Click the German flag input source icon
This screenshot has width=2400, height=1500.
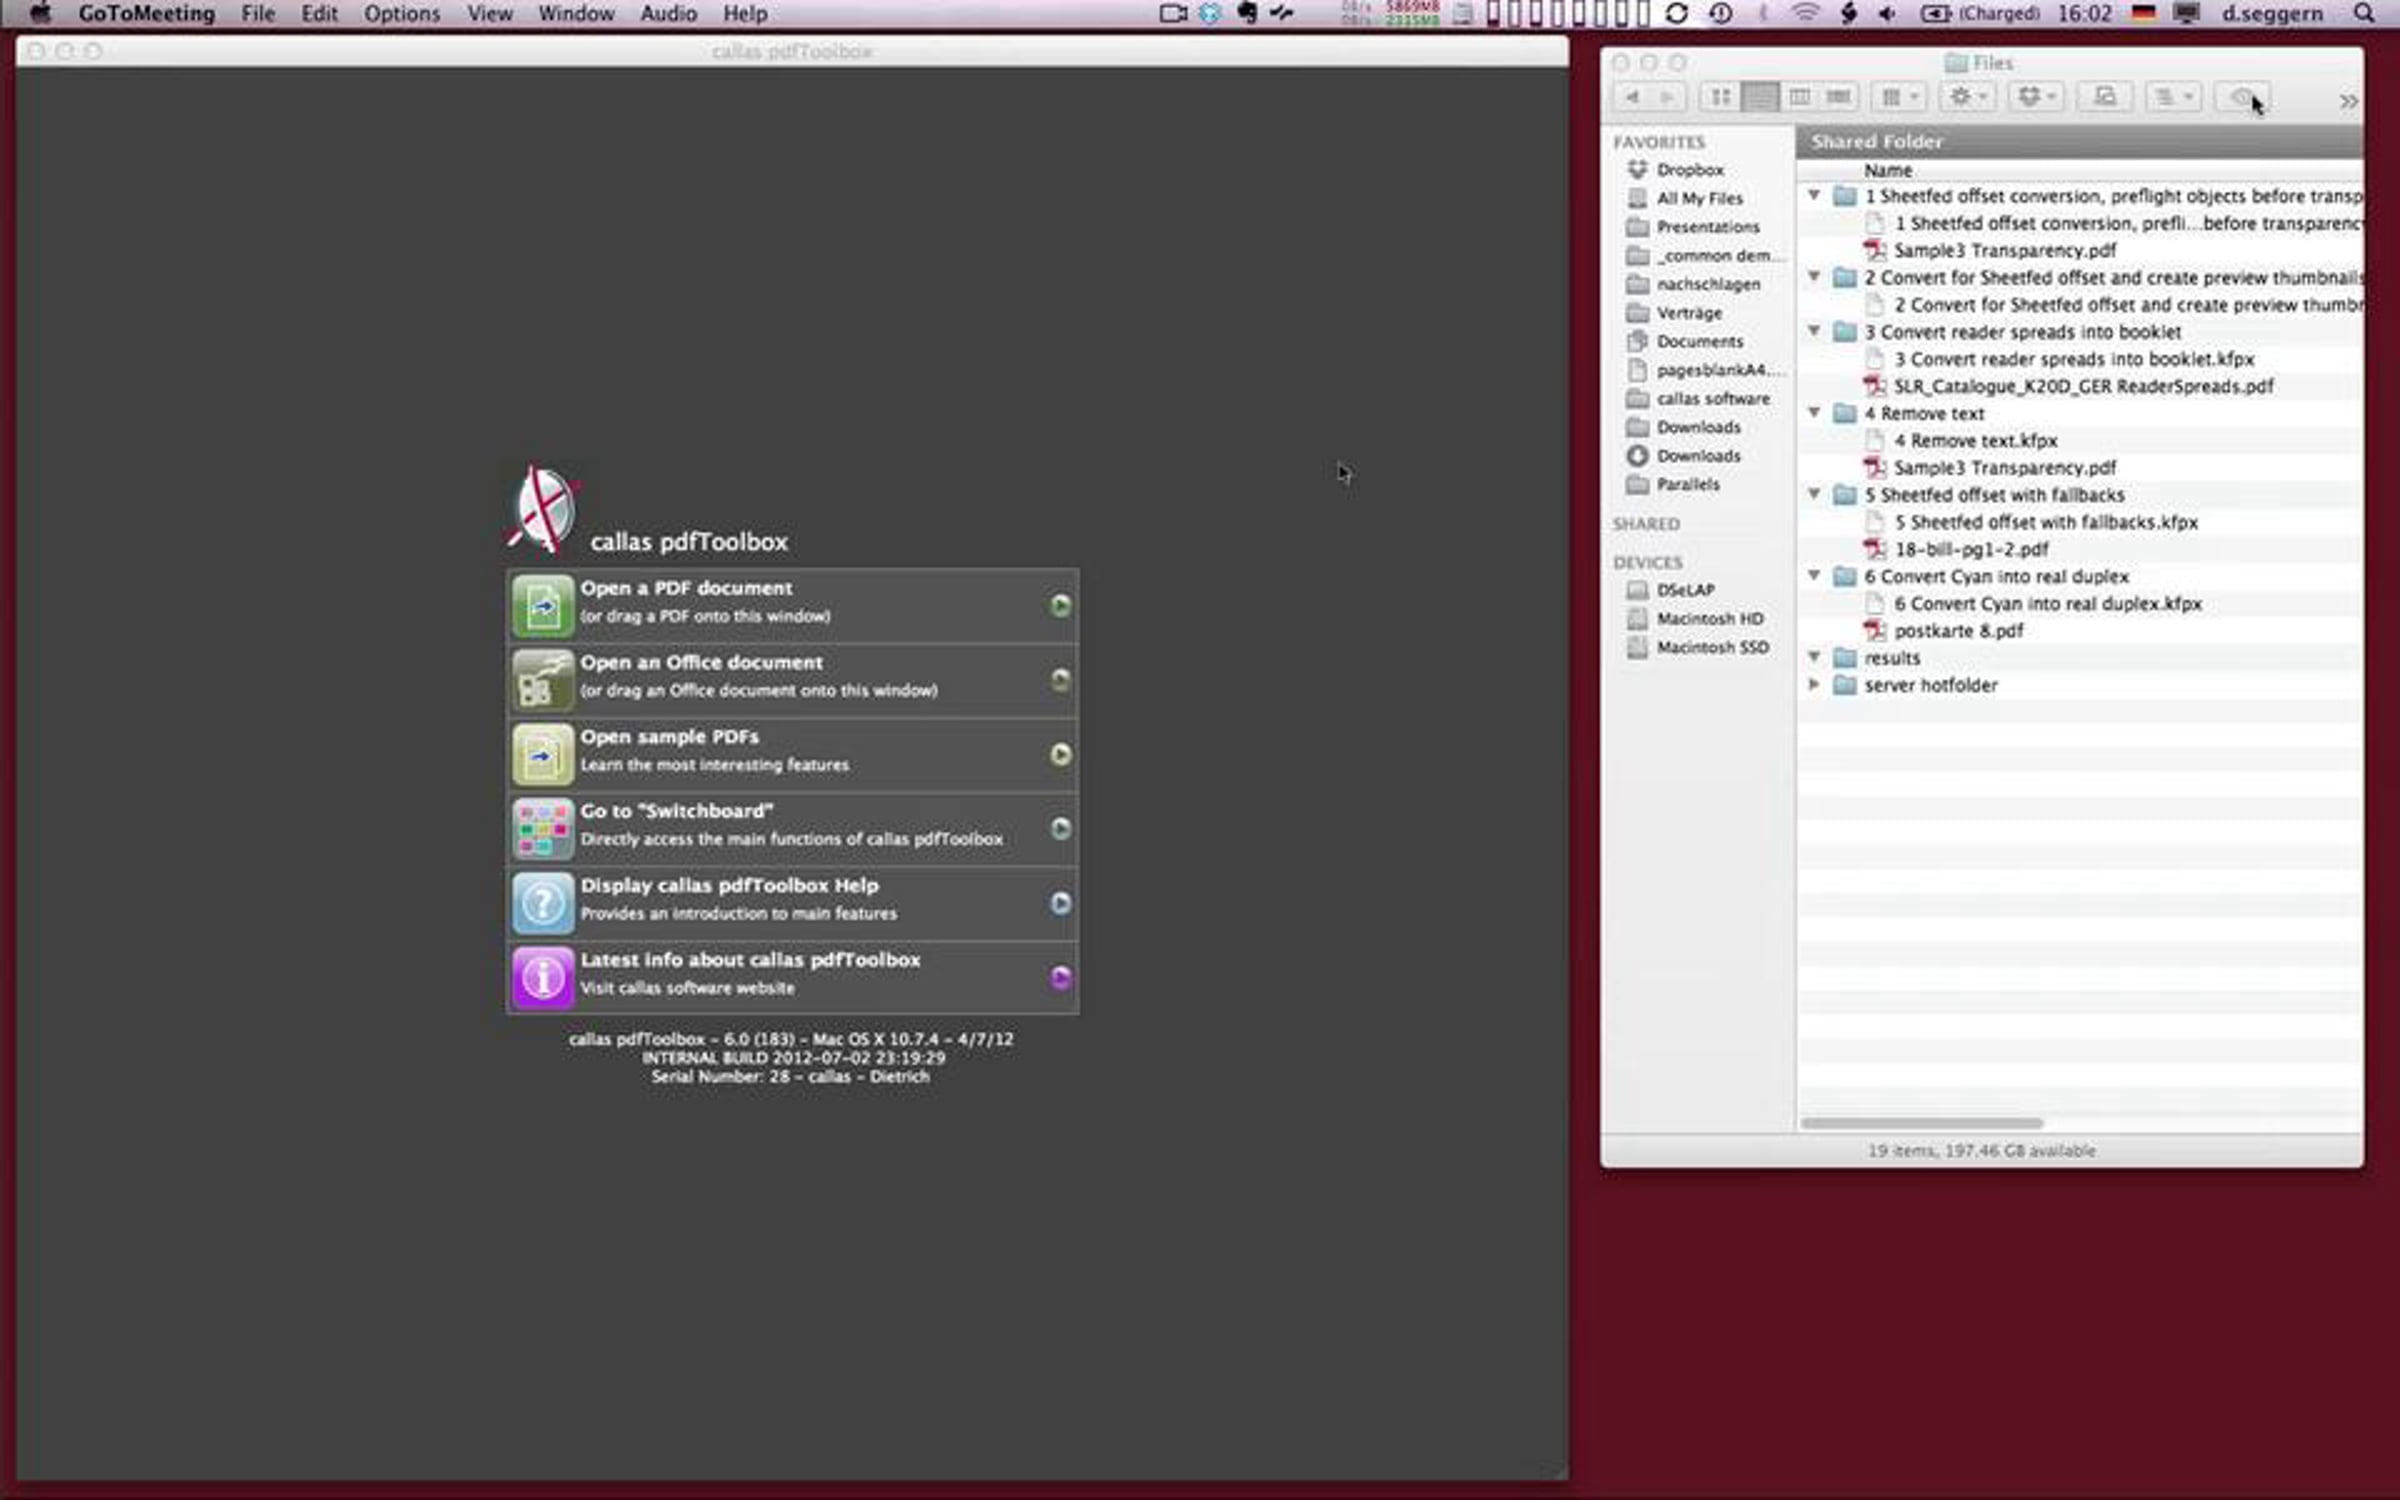[x=2143, y=13]
